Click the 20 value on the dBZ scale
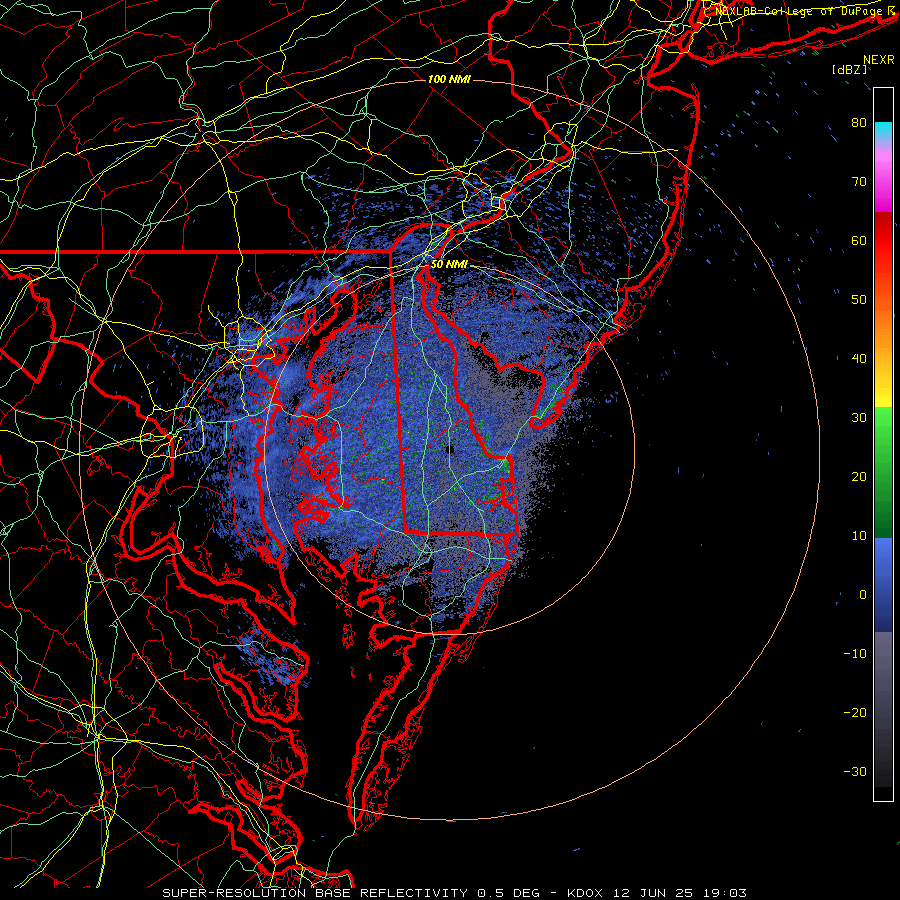This screenshot has height=900, width=900. [859, 477]
